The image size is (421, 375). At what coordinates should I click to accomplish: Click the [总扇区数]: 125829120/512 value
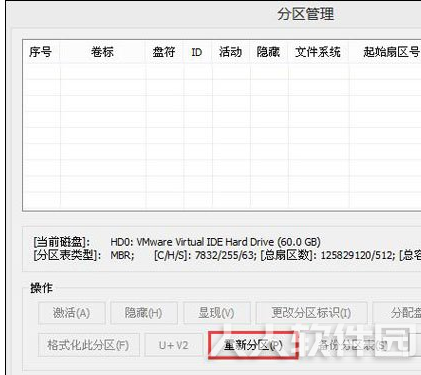pyautogui.click(x=328, y=255)
